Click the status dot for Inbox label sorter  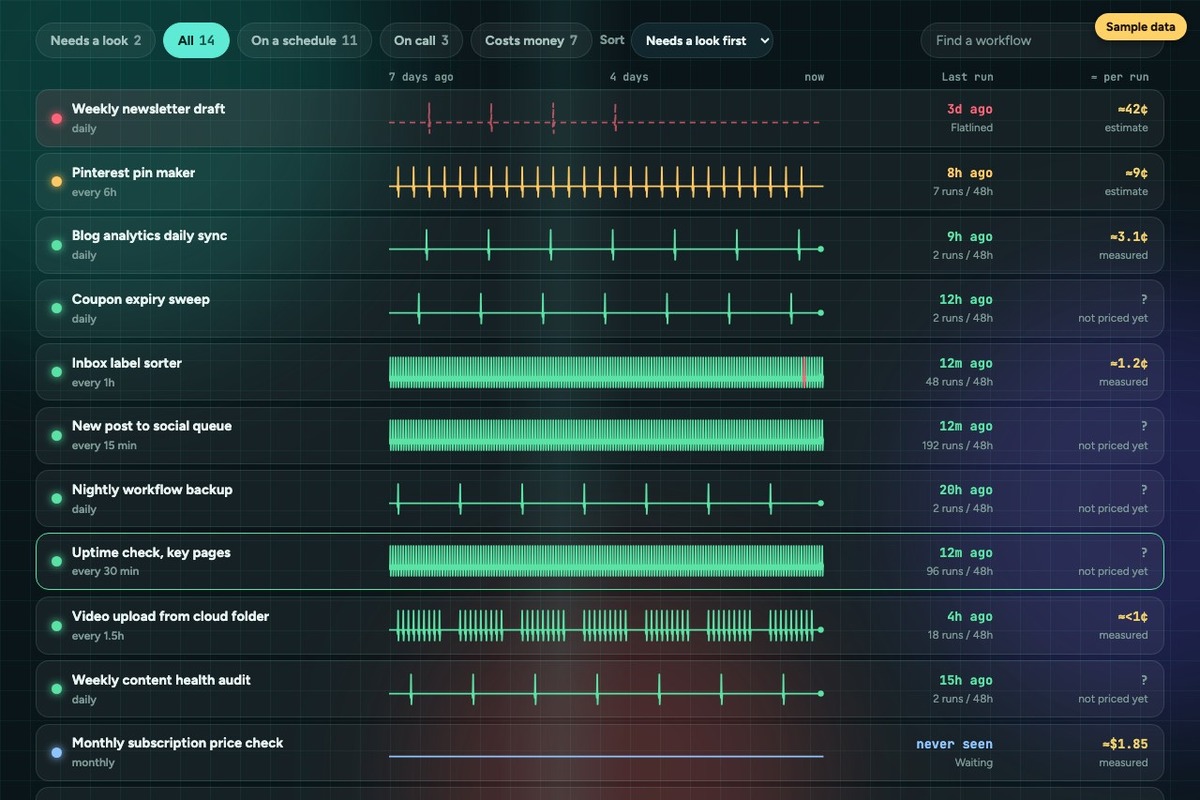click(56, 372)
